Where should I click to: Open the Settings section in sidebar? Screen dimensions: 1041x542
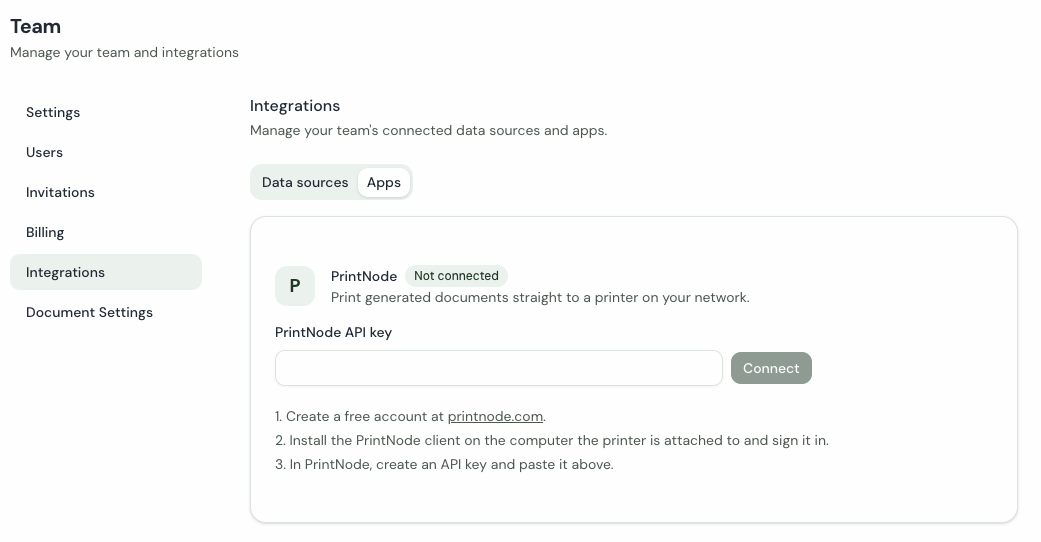[x=106, y=112]
